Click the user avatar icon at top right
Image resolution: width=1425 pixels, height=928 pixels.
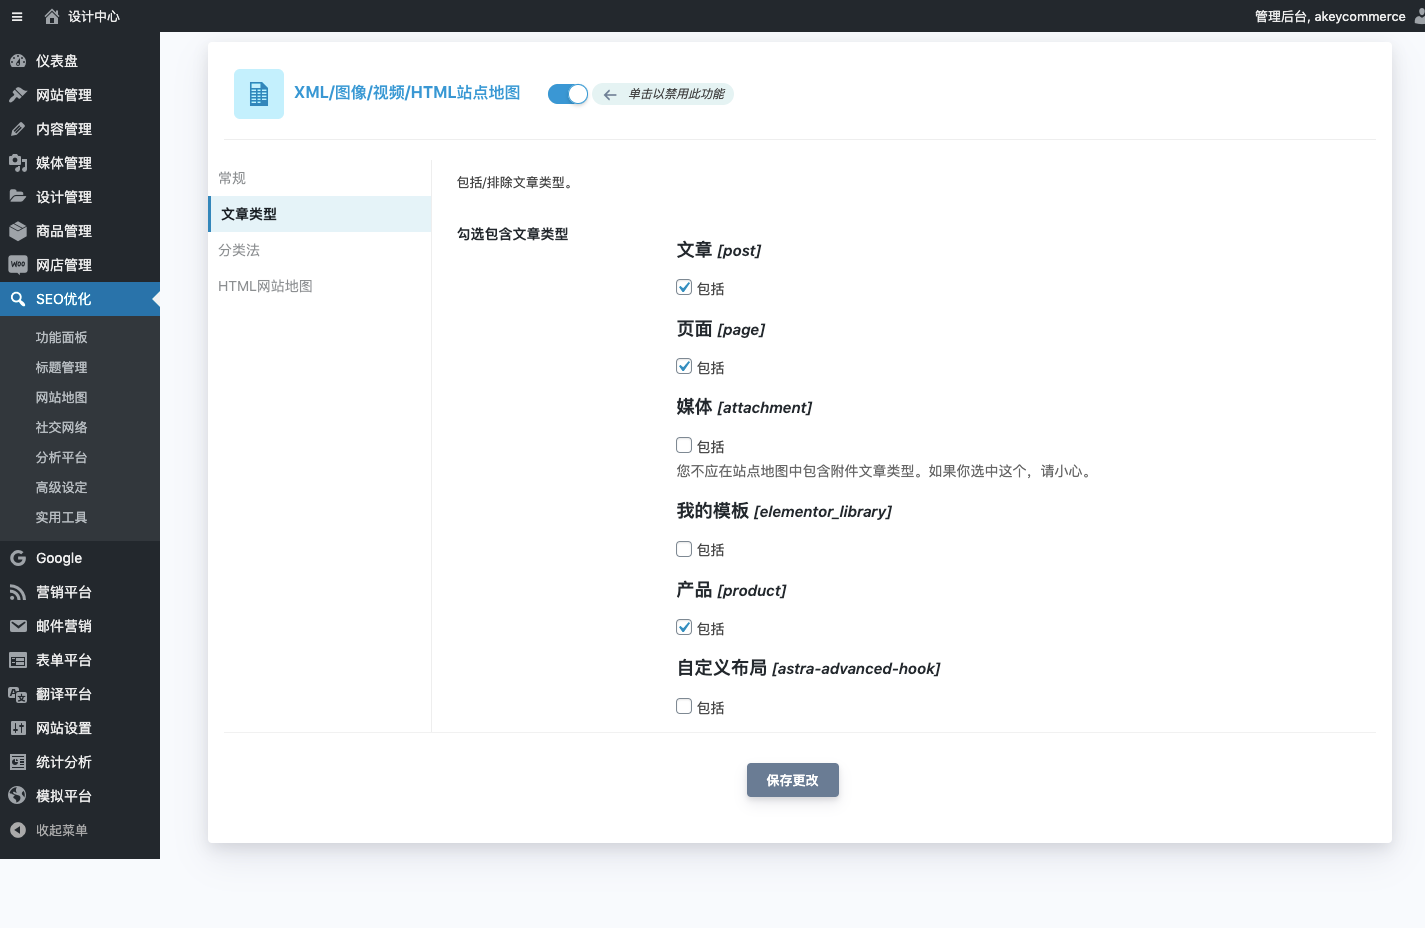click(x=1420, y=16)
